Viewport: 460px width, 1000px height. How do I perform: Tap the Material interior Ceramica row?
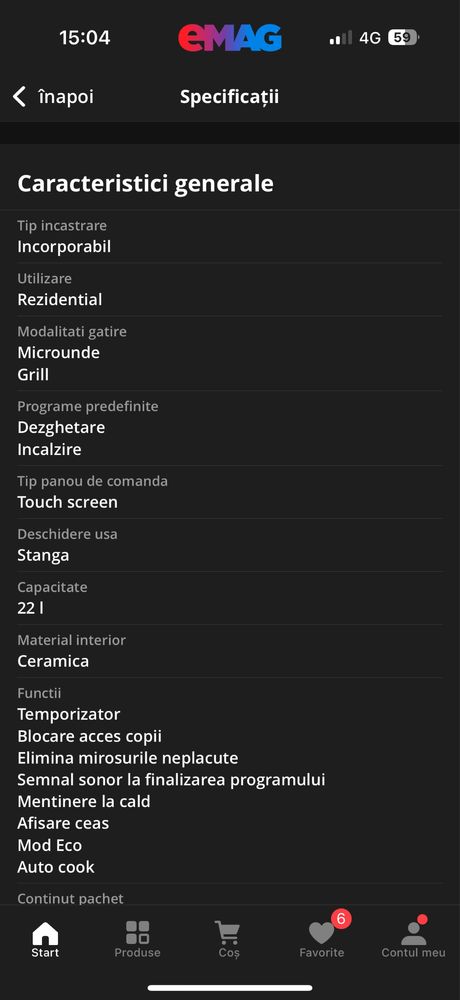(x=230, y=651)
